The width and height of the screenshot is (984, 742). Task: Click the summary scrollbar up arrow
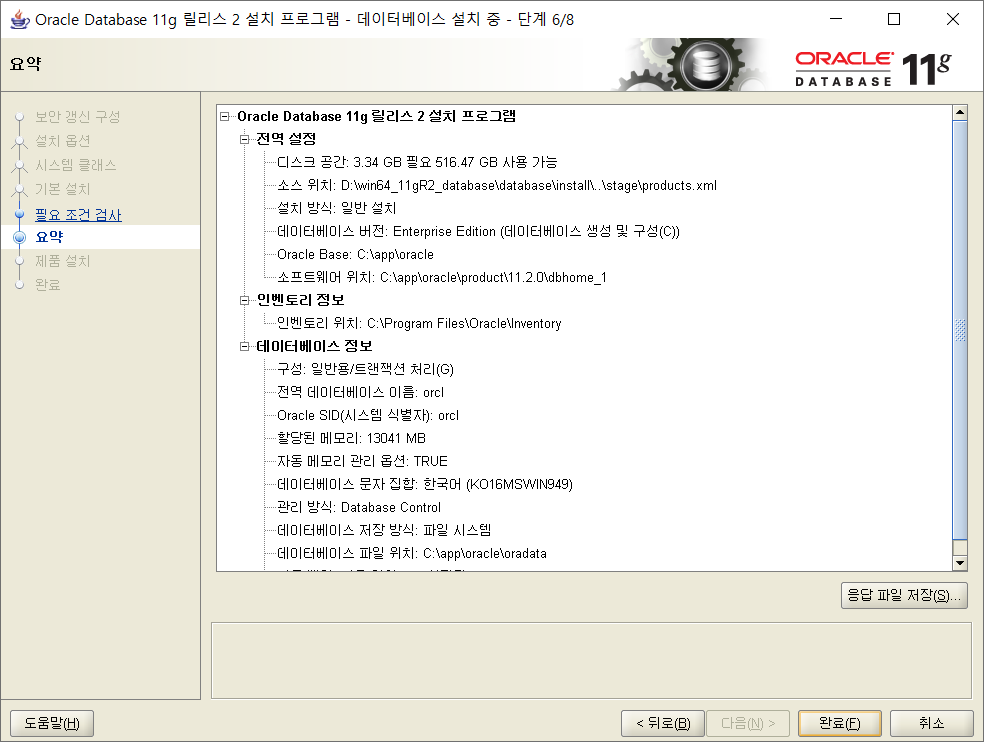pyautogui.click(x=960, y=113)
